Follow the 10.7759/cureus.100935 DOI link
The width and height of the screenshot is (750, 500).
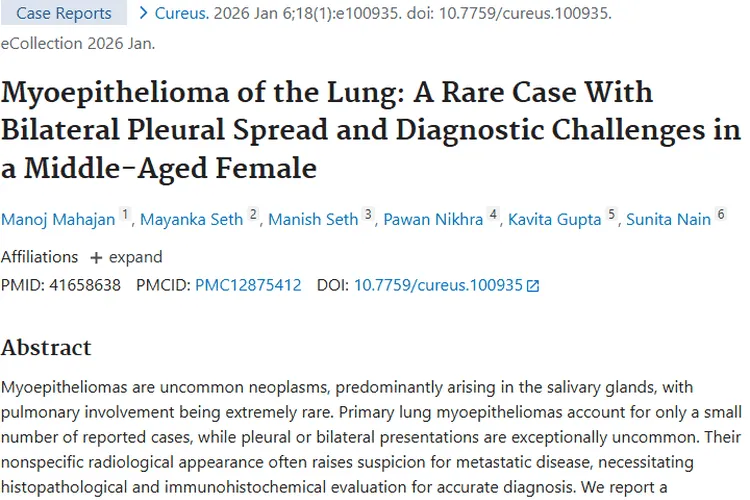(438, 285)
